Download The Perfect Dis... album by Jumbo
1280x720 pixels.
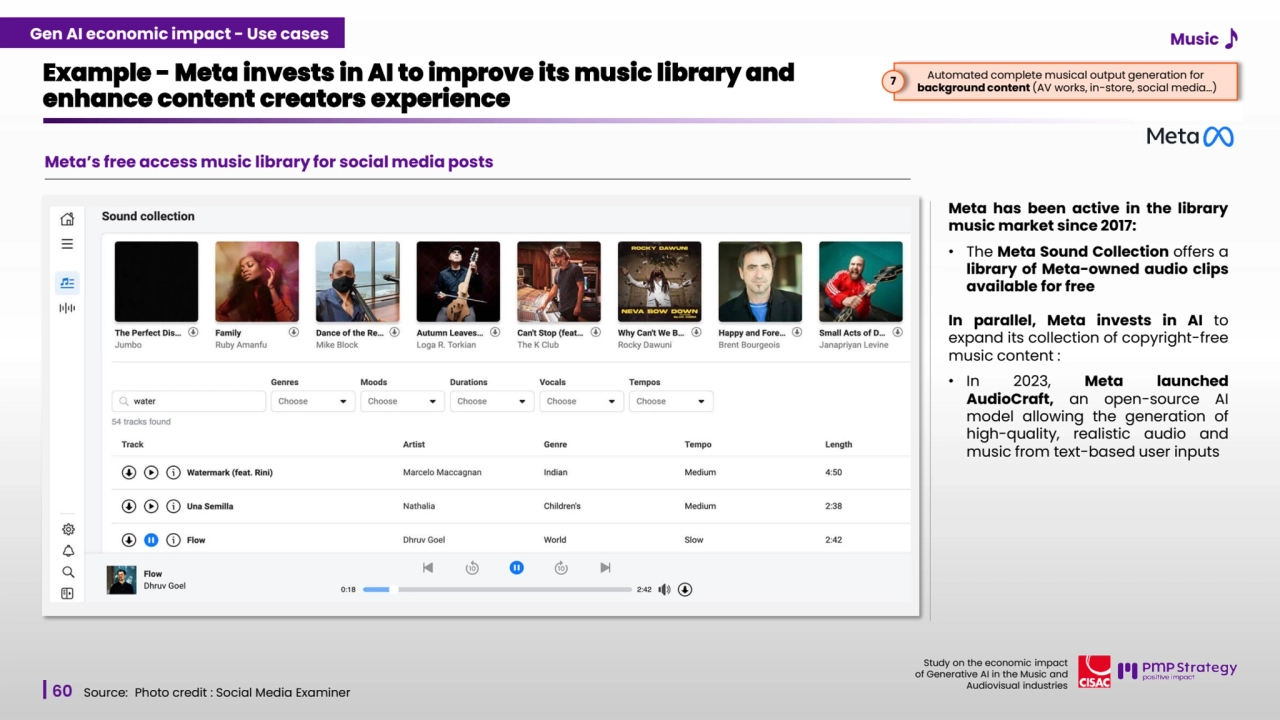click(193, 332)
